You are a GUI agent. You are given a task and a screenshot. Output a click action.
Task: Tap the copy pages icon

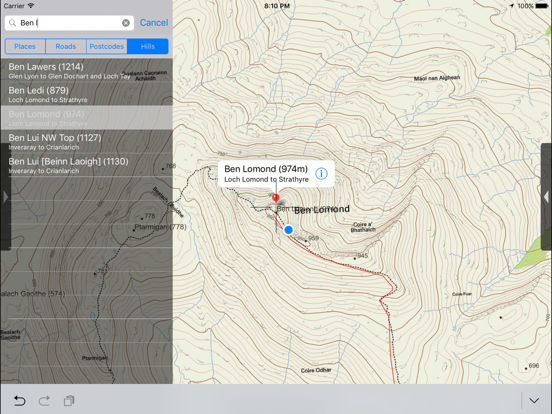tap(69, 401)
